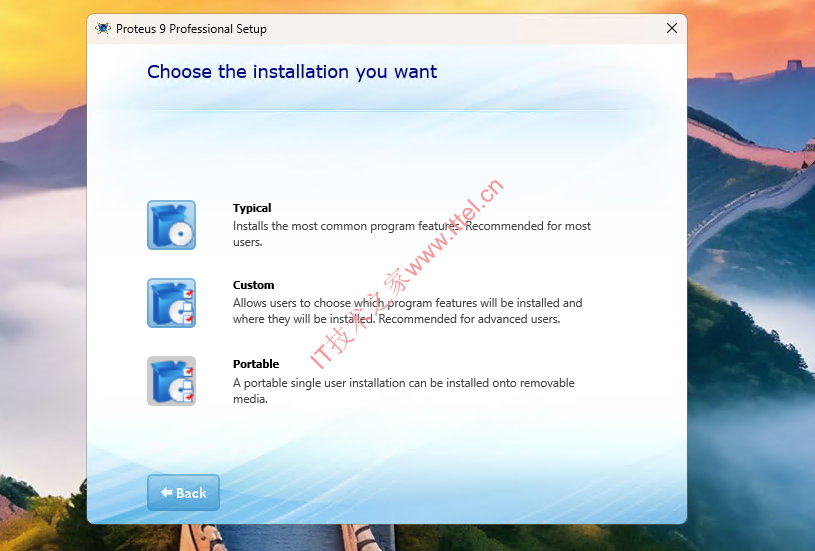Pick the Portable installation icon

click(x=172, y=381)
